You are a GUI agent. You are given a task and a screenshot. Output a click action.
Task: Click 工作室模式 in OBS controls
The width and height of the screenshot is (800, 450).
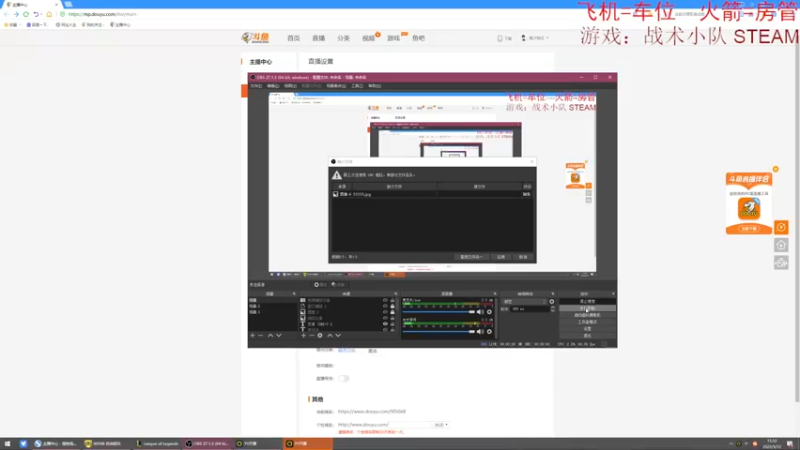pyautogui.click(x=587, y=322)
